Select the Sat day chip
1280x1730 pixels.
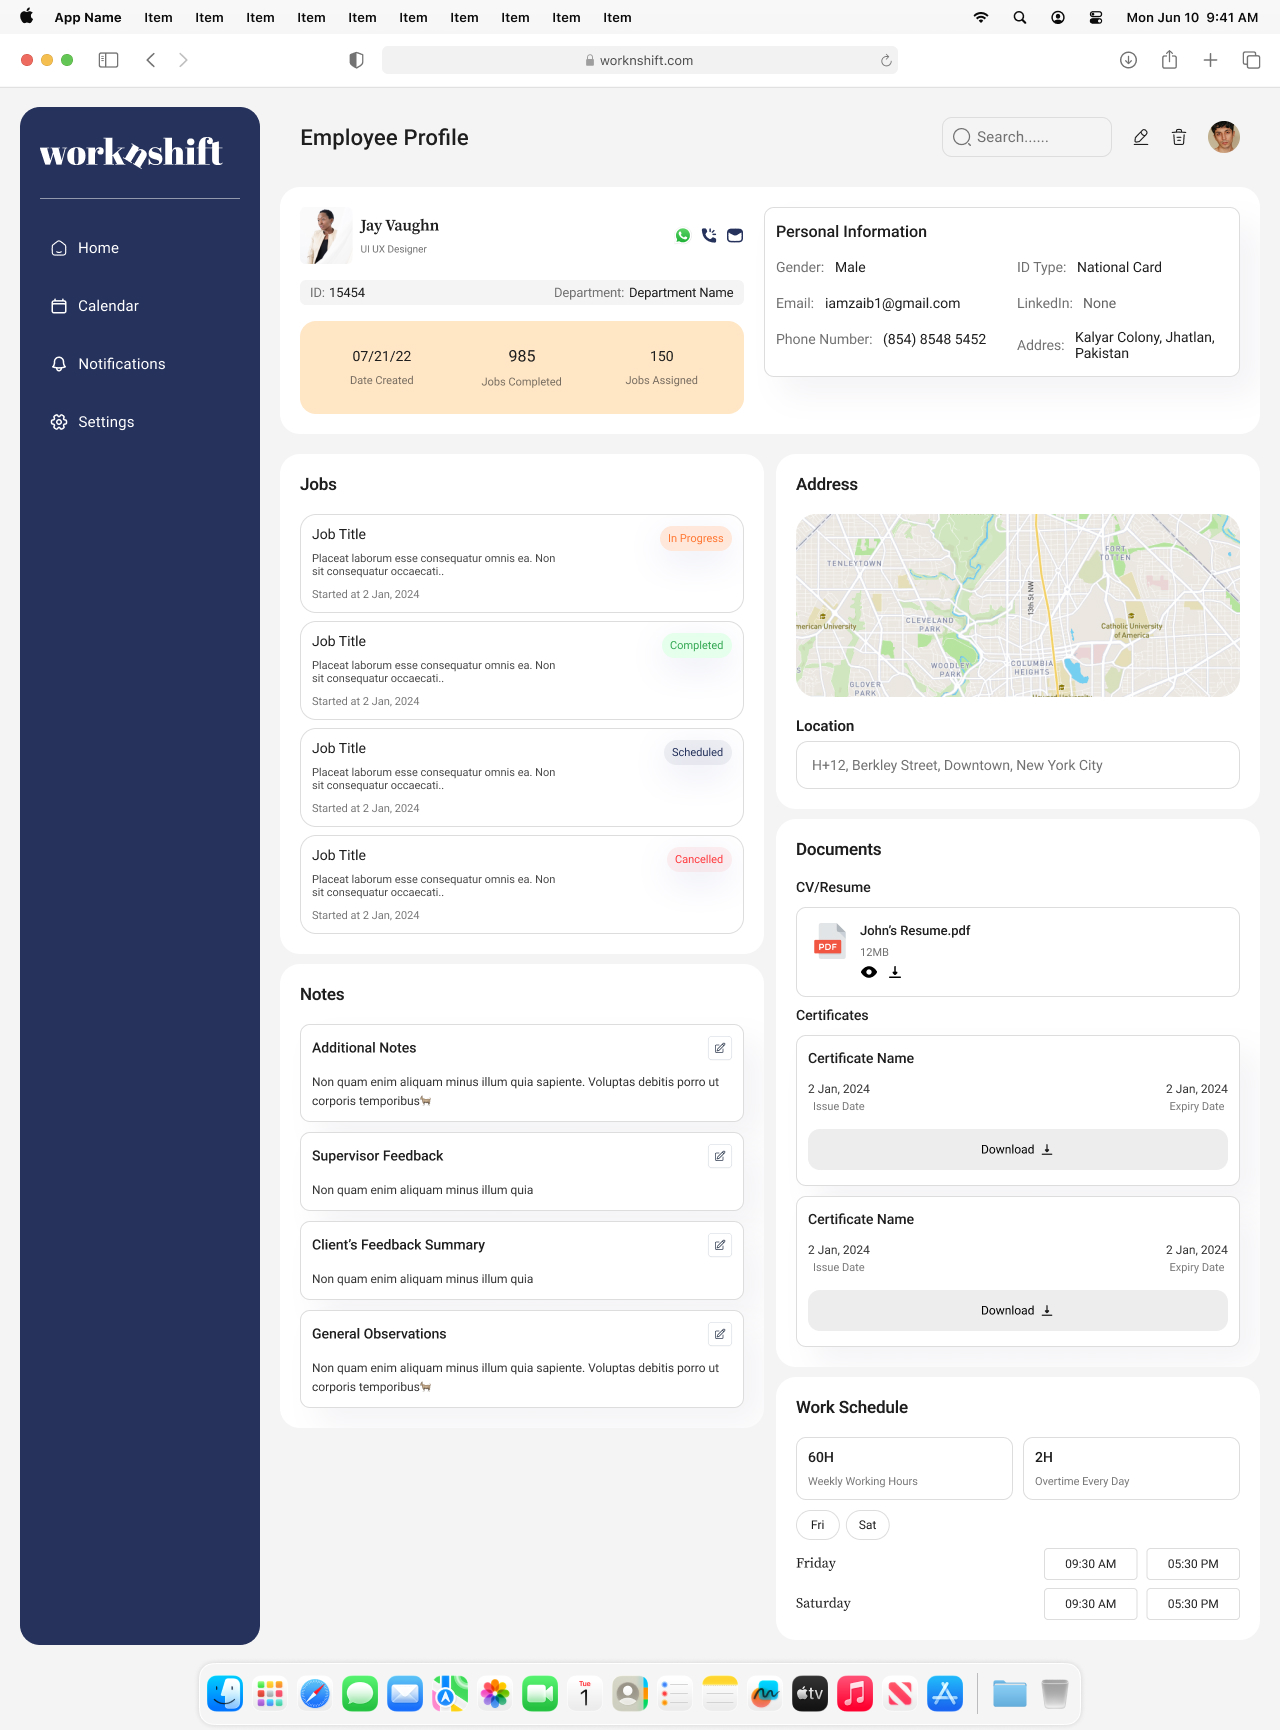coord(868,1525)
